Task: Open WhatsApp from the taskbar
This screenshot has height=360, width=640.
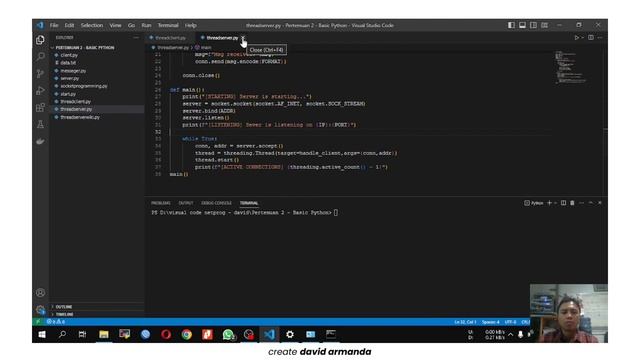Action: pos(228,334)
